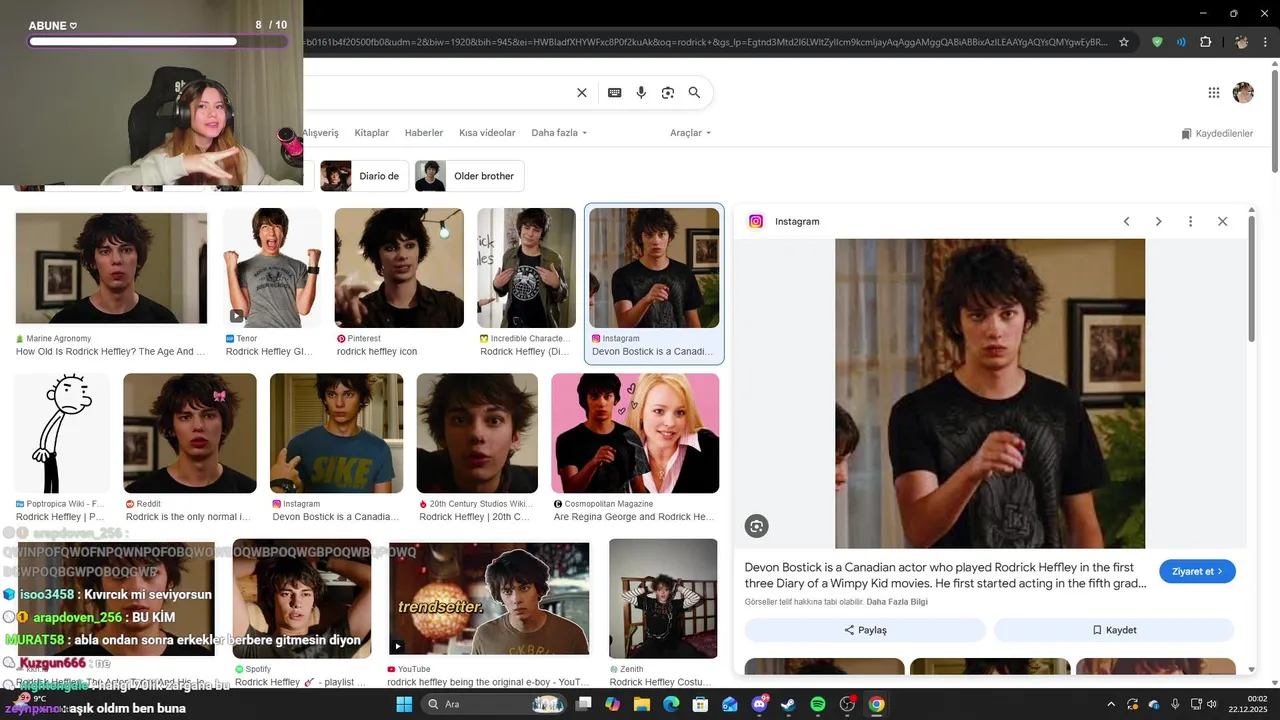Open Microsoft Store from the taskbar
The height and width of the screenshot is (720, 1280).
coord(700,704)
